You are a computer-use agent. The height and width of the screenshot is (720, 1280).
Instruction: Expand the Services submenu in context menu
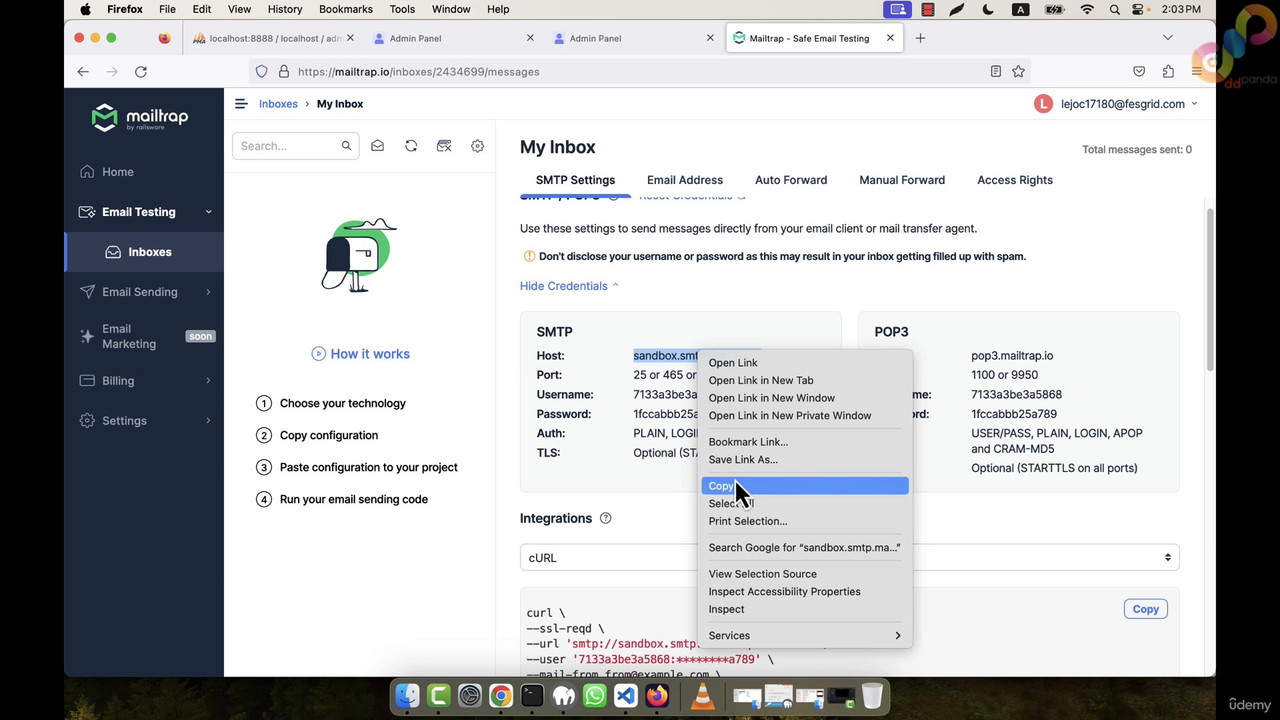805,636
